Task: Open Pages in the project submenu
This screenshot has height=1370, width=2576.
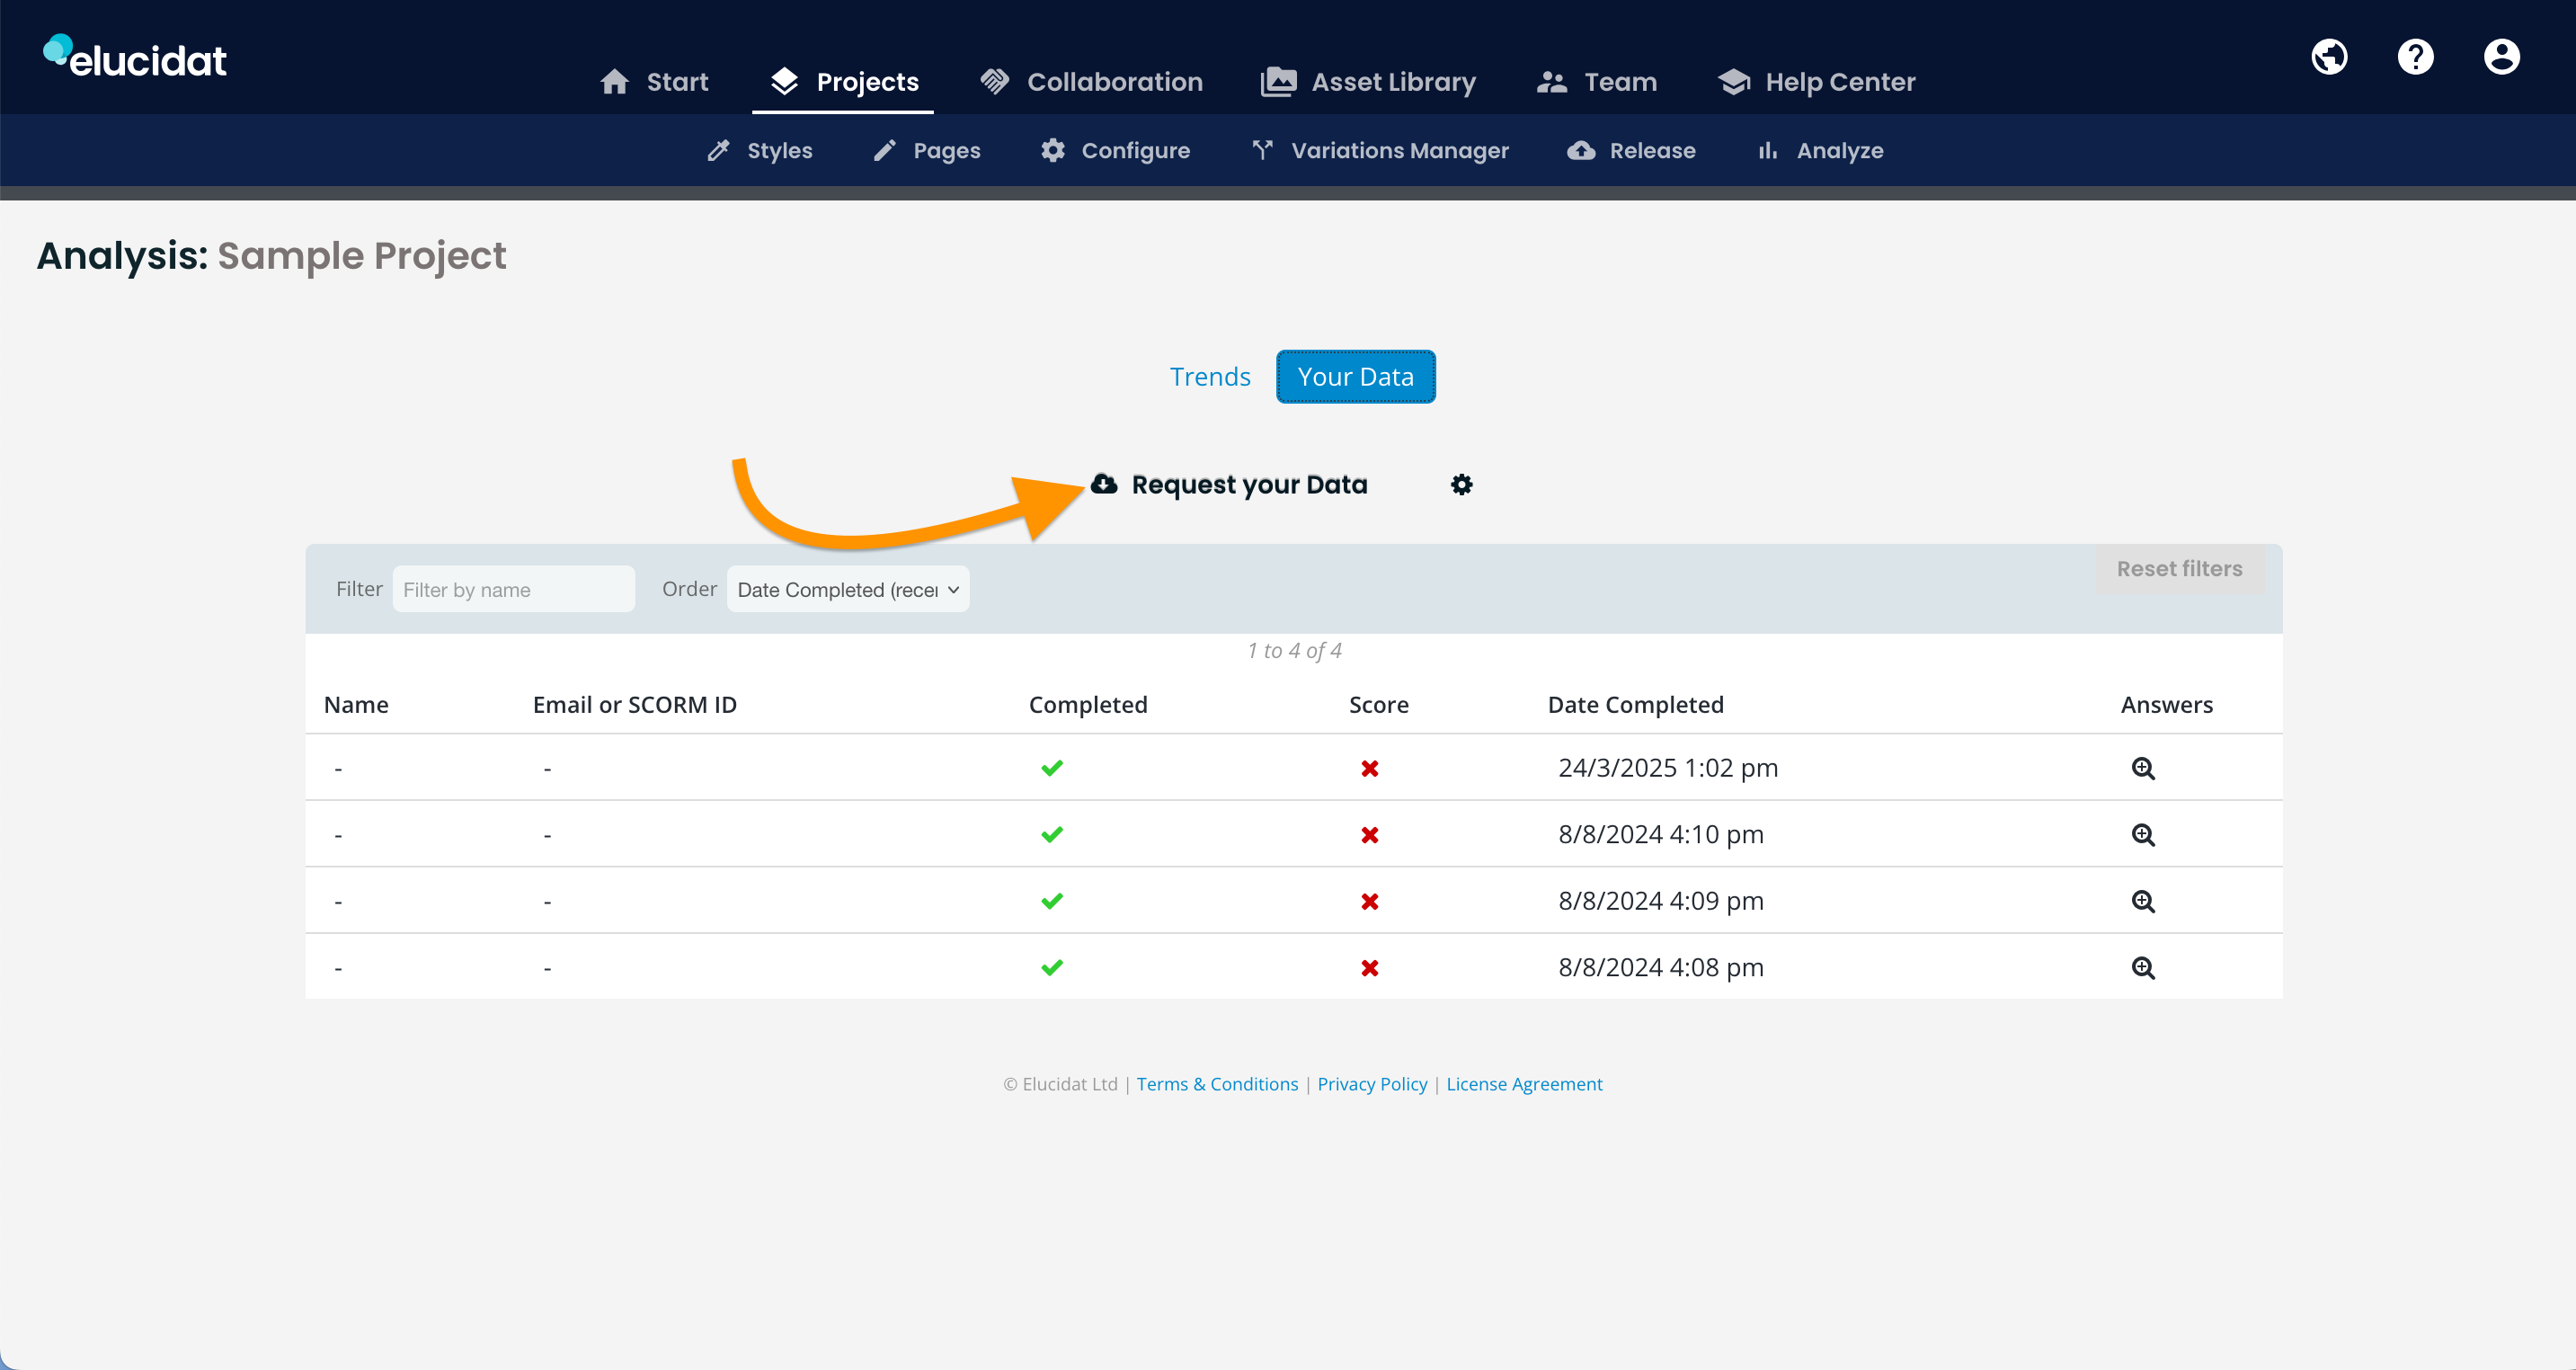Action: tap(926, 151)
